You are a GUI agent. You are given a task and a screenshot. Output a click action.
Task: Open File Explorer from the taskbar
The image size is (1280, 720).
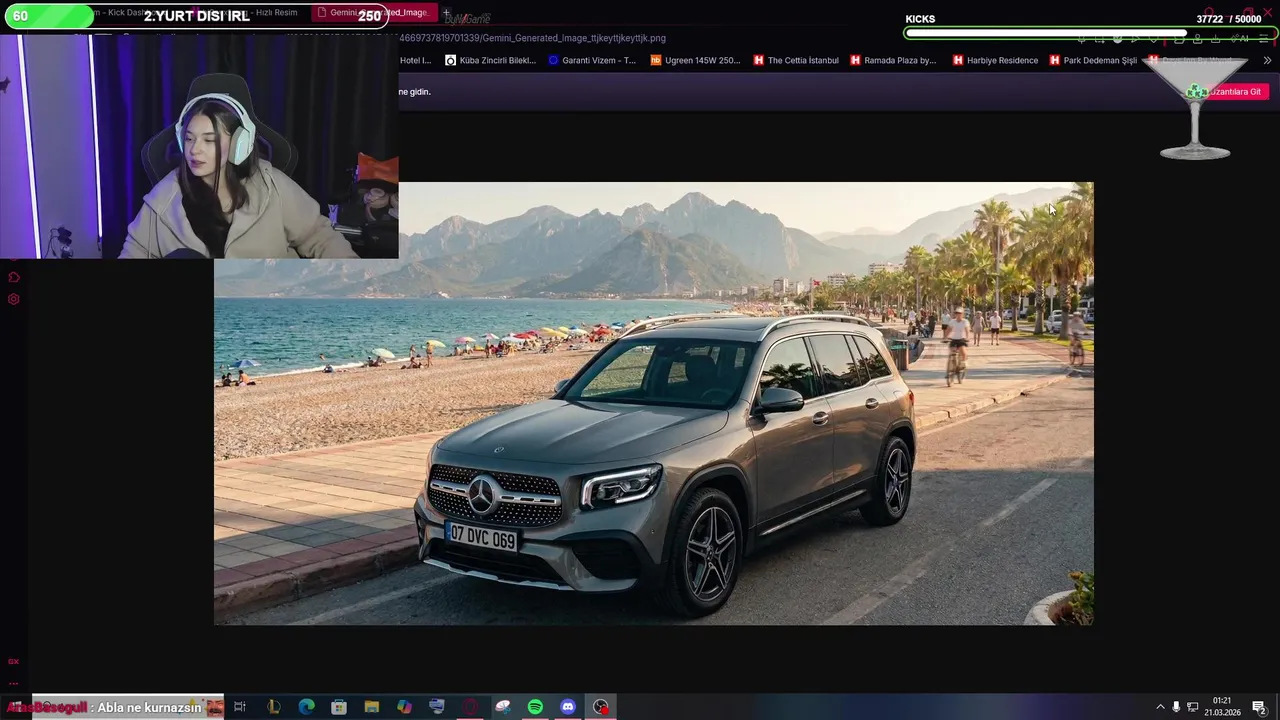pyautogui.click(x=372, y=707)
